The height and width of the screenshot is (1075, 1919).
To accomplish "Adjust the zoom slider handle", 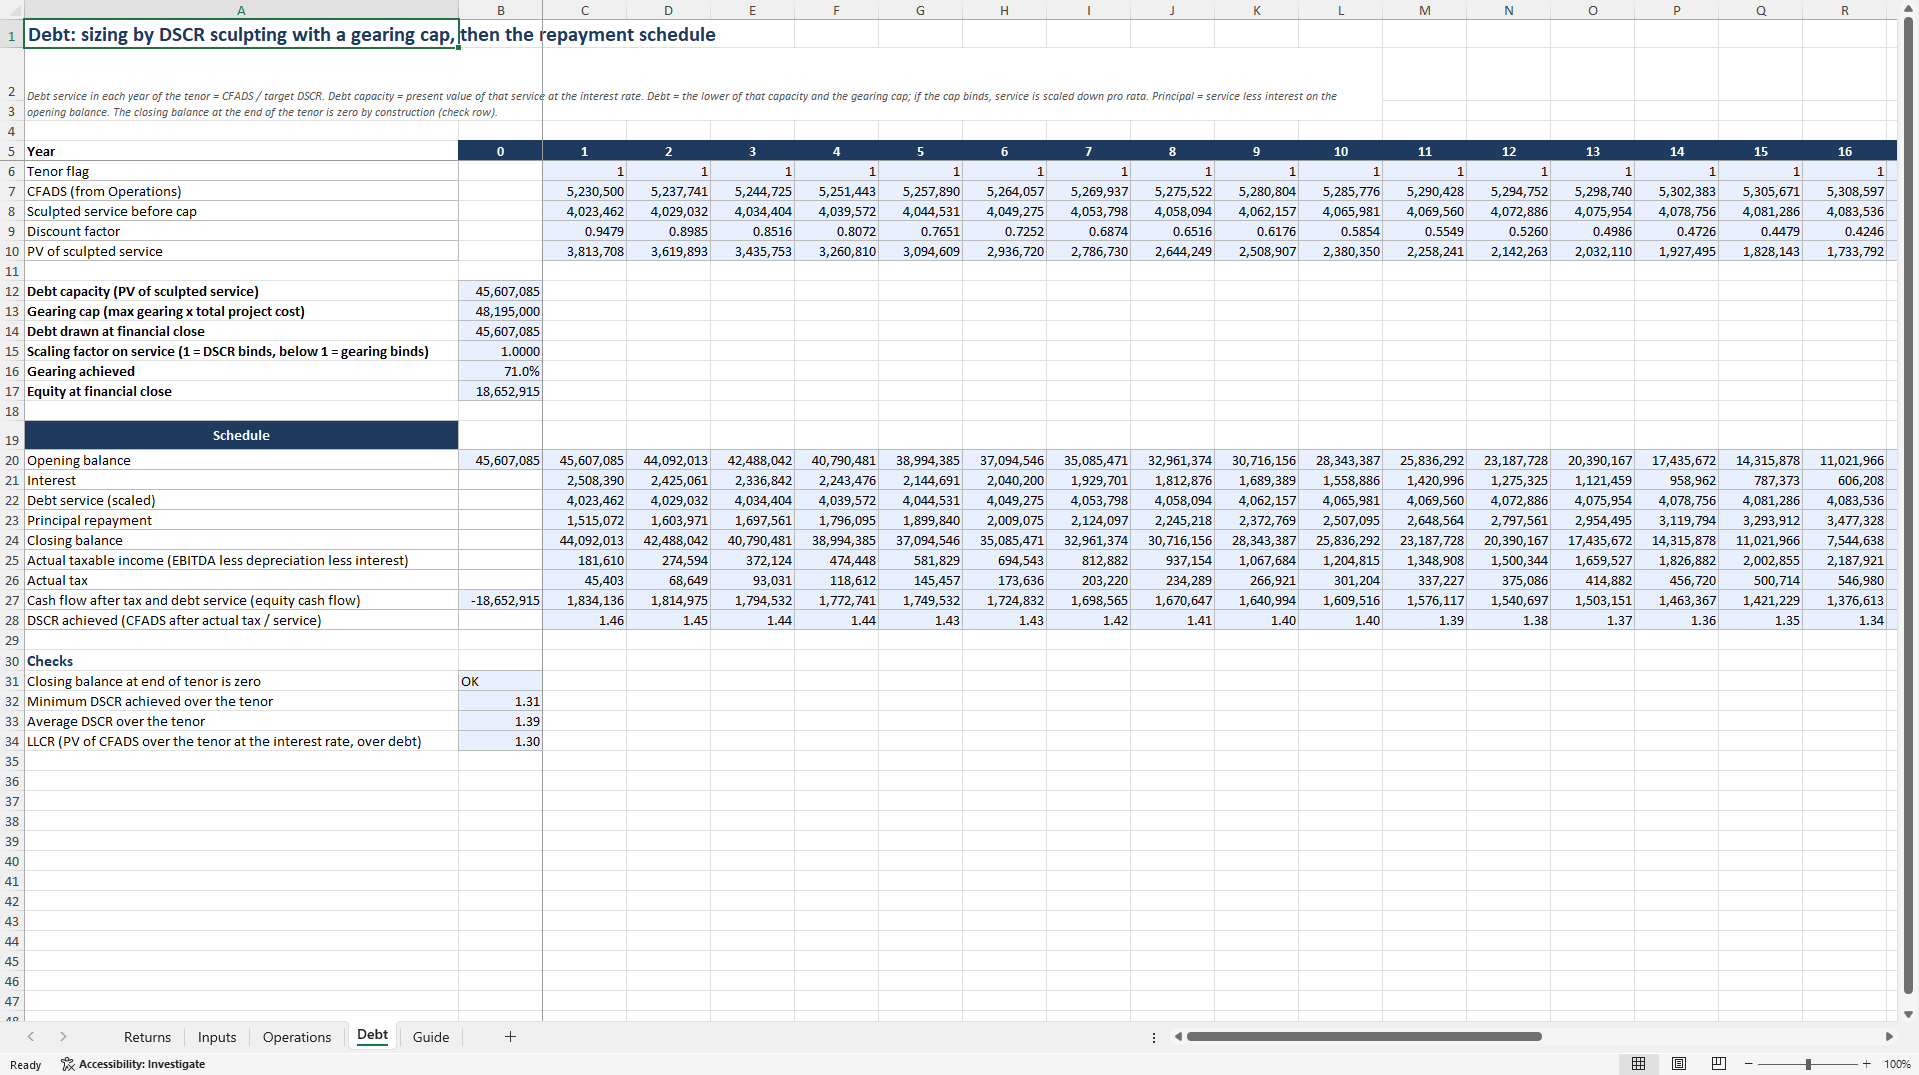I will click(x=1808, y=1064).
